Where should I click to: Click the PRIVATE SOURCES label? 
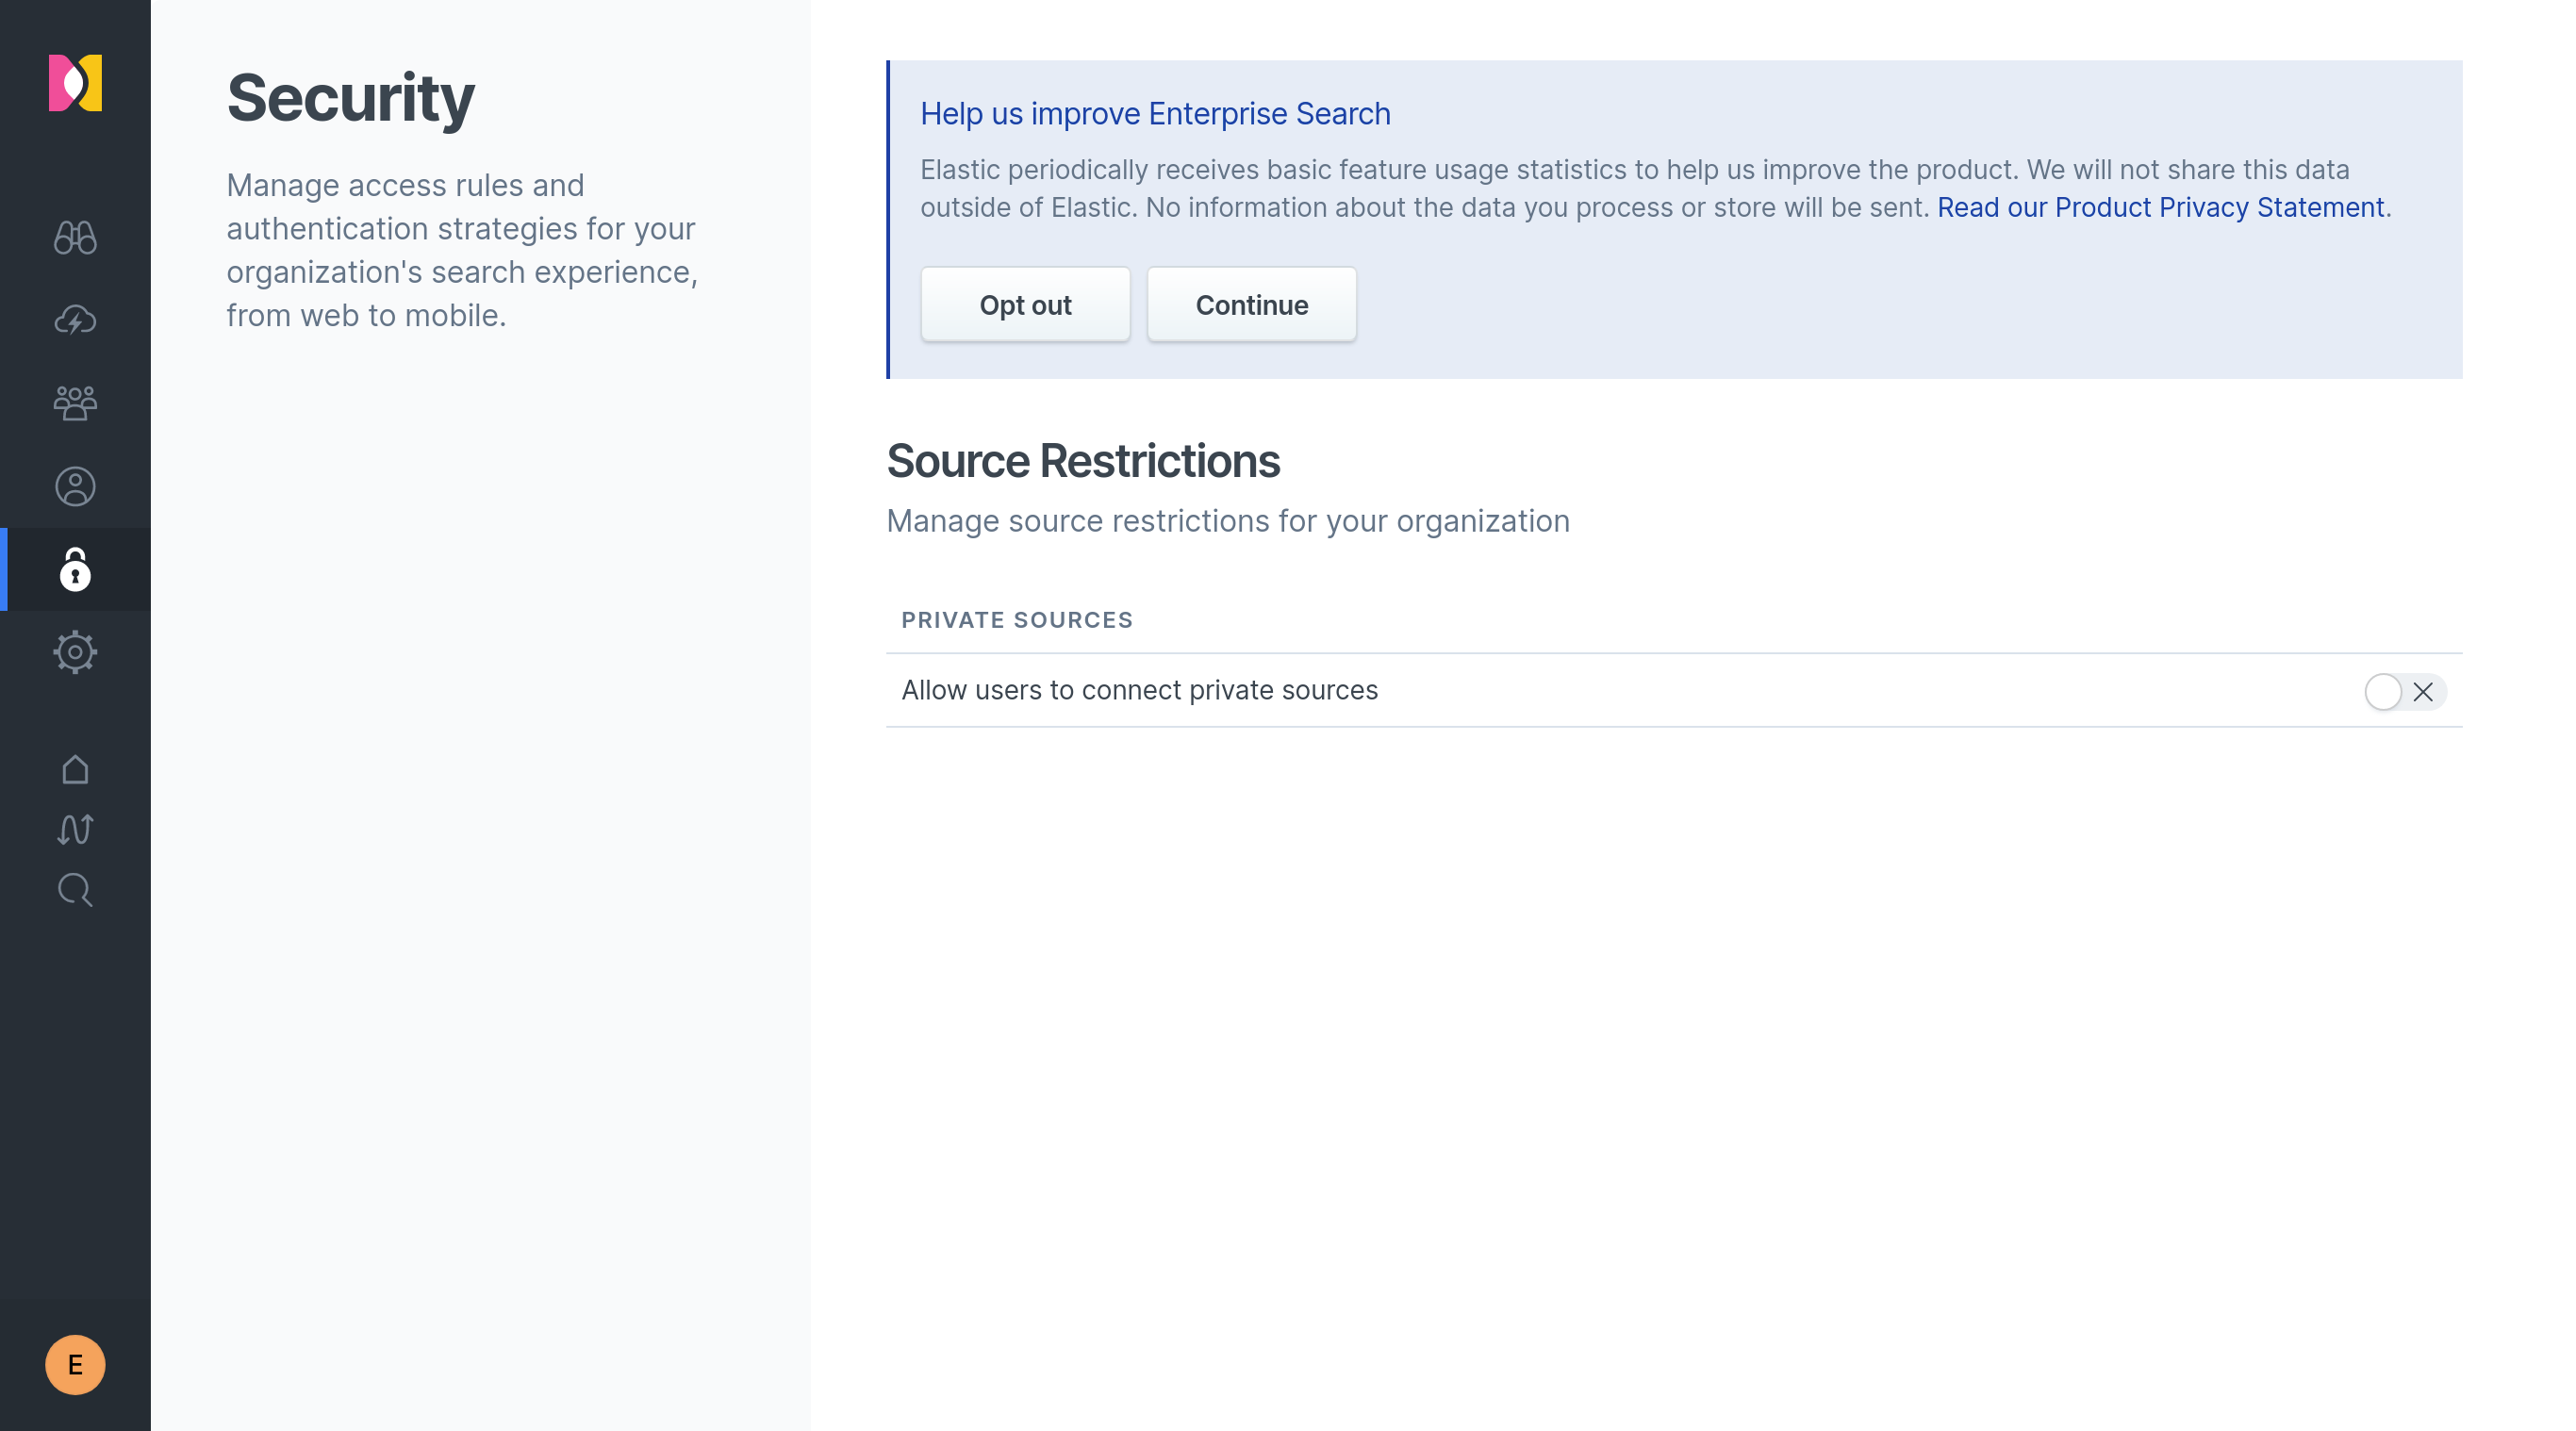(x=1017, y=620)
